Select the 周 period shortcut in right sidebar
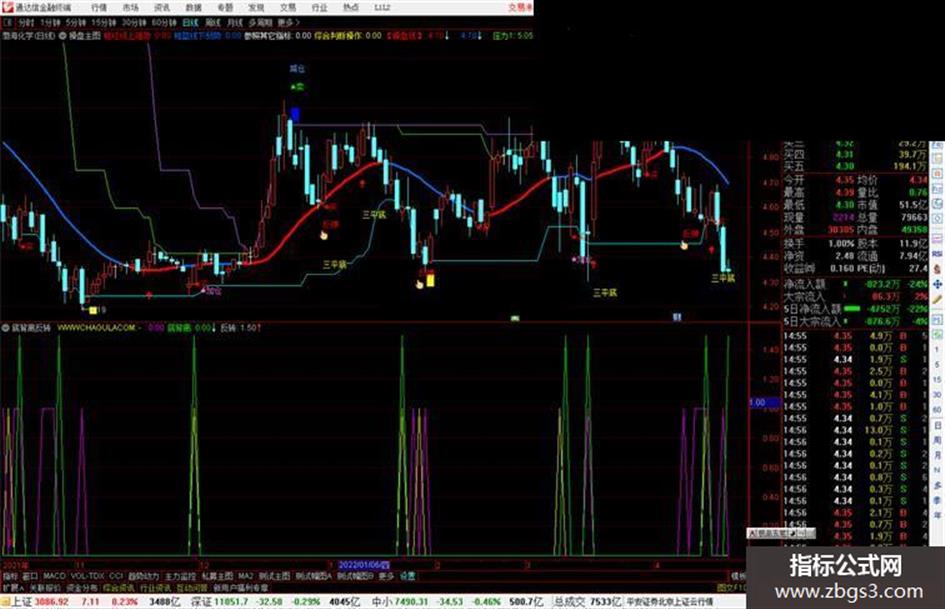The height and width of the screenshot is (609, 945). pyautogui.click(x=937, y=441)
